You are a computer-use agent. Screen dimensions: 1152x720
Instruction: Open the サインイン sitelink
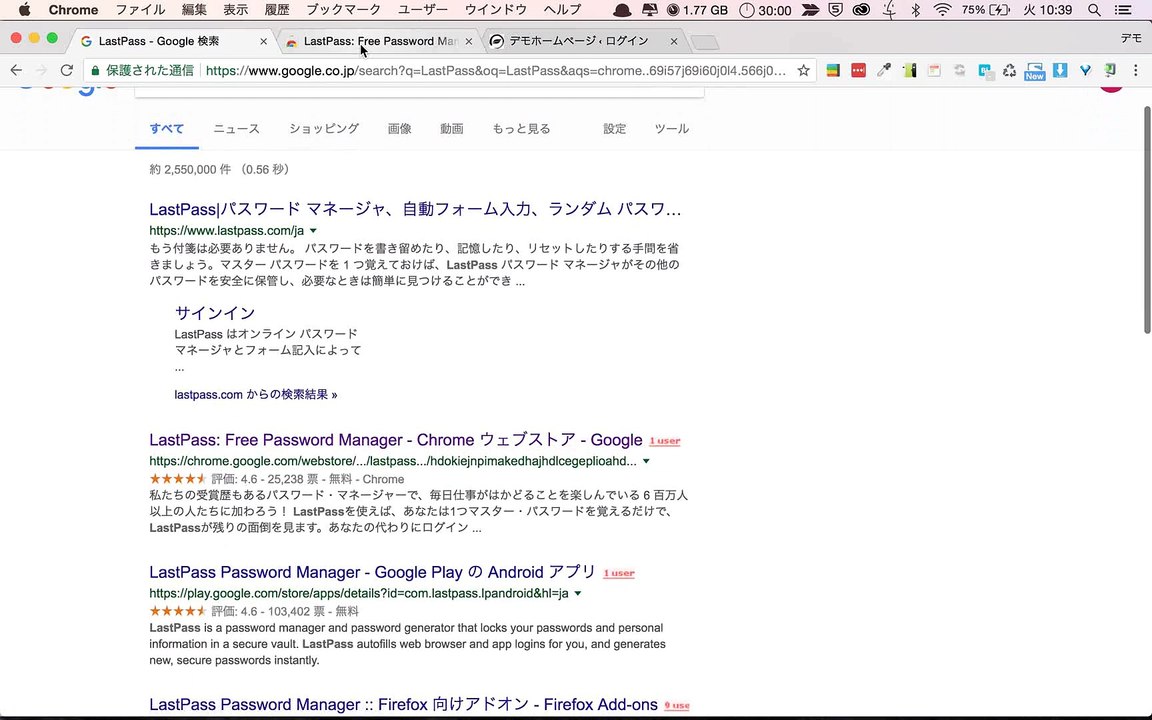(x=215, y=313)
